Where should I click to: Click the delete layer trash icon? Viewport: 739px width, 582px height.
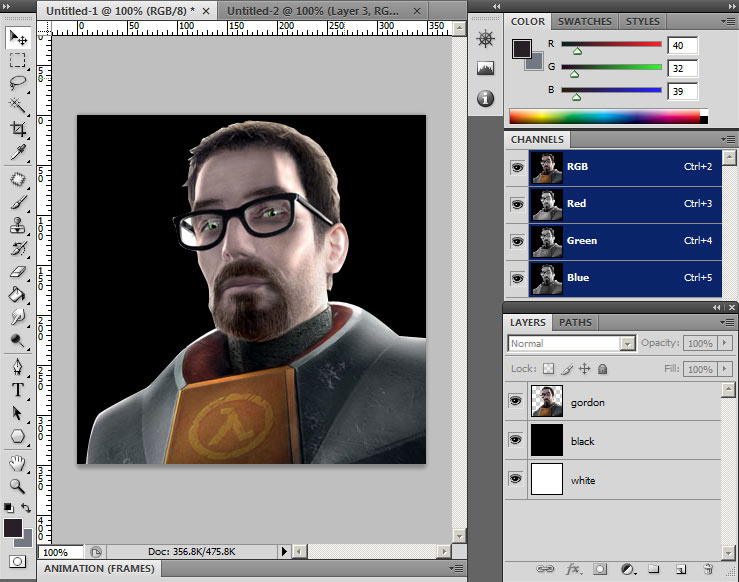[708, 569]
